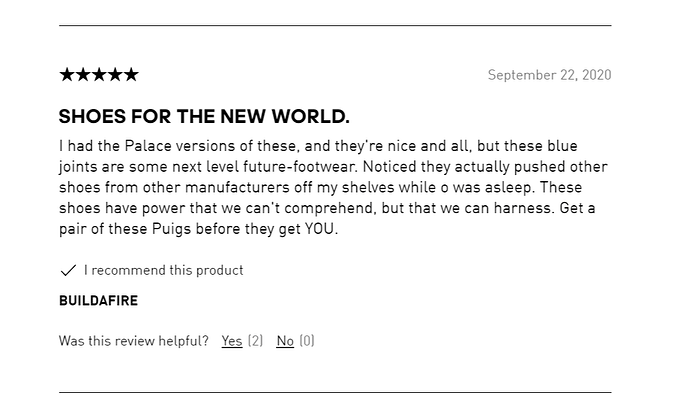Click the fifth, last rating star
The height and width of the screenshot is (416, 690).
pos(131,75)
